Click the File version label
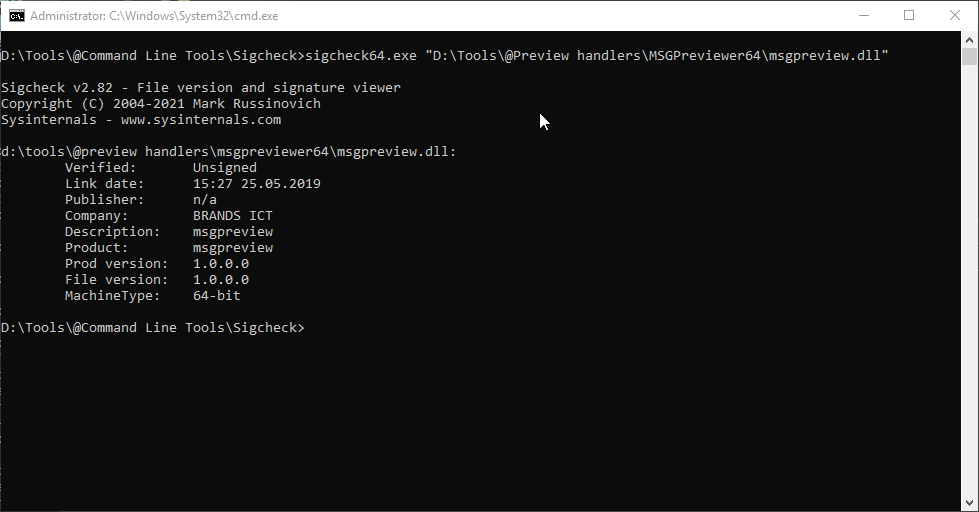Screen dimensions: 979x512 [117, 280]
